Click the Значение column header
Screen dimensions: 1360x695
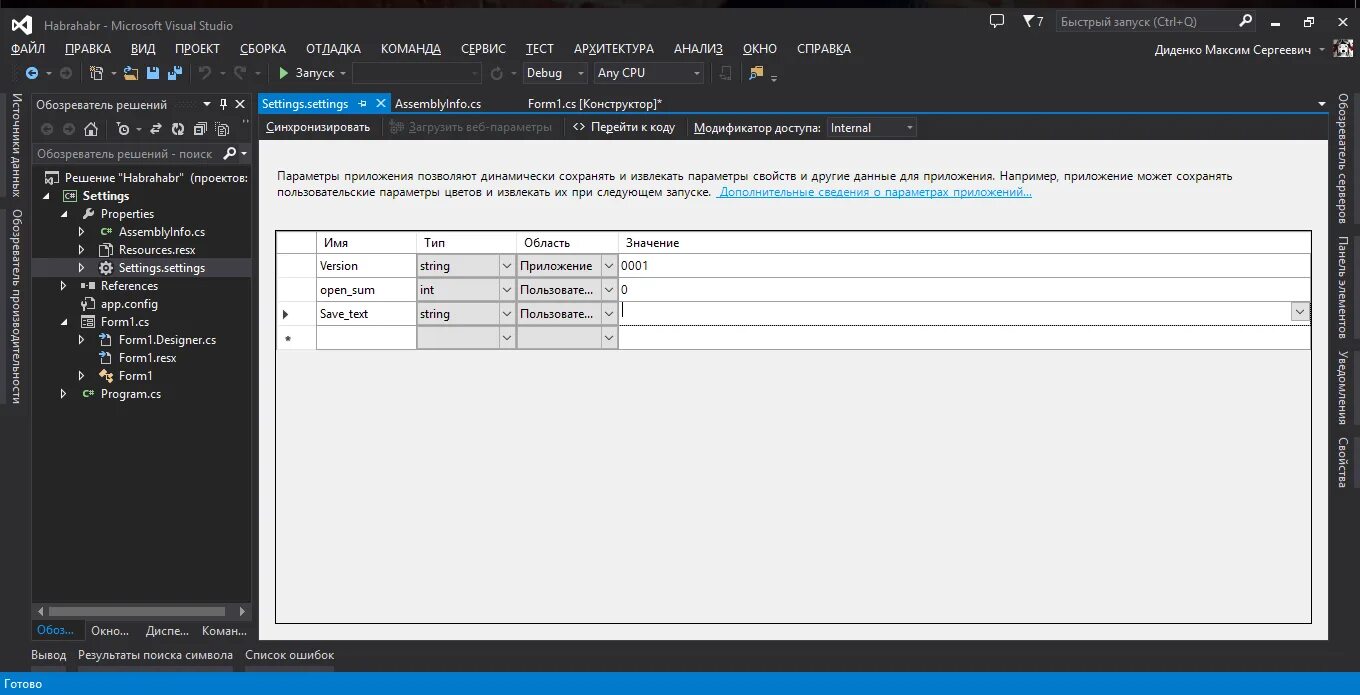coord(964,243)
